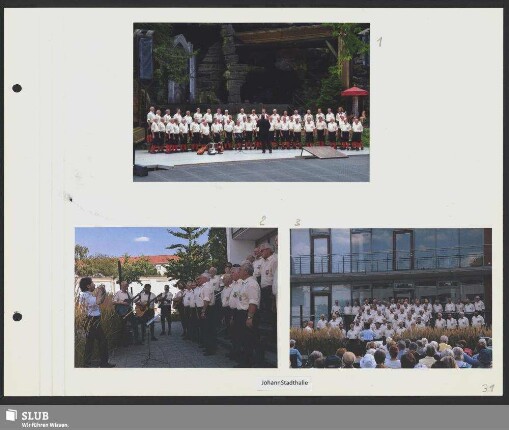Click the 'Wir führen Wissen.' tagline

(x=45, y=425)
